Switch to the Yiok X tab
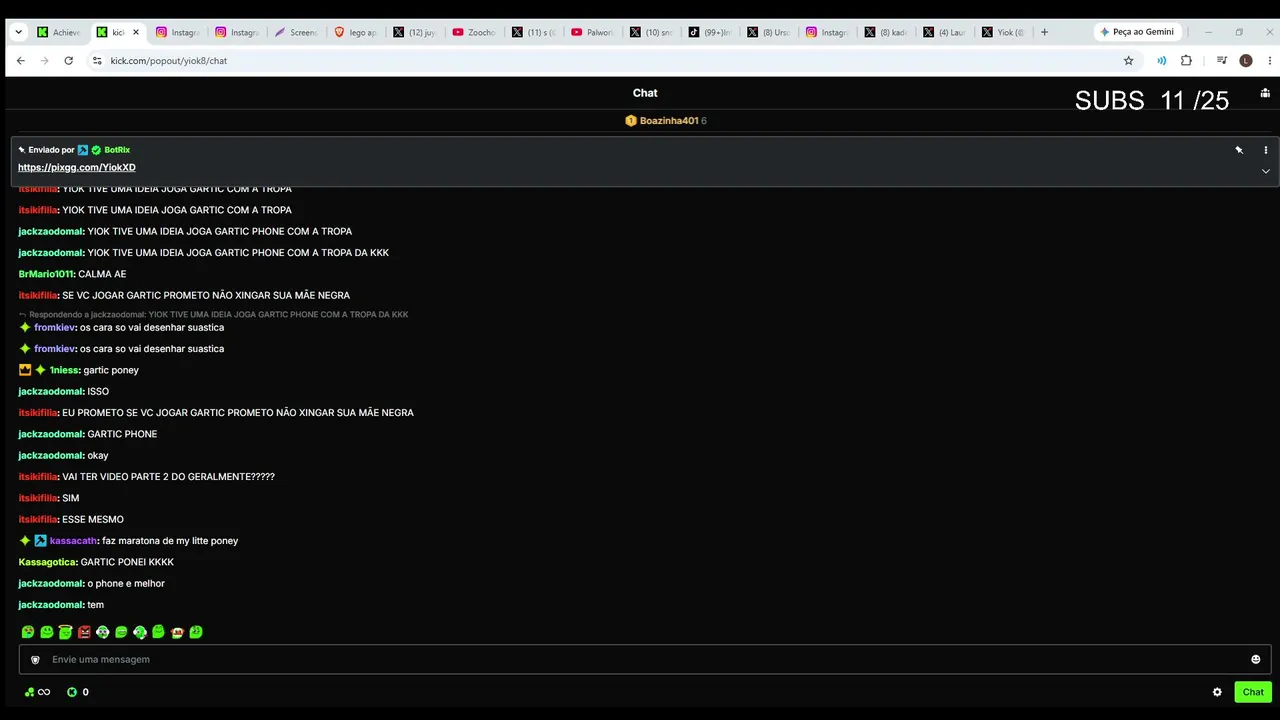 [1003, 32]
